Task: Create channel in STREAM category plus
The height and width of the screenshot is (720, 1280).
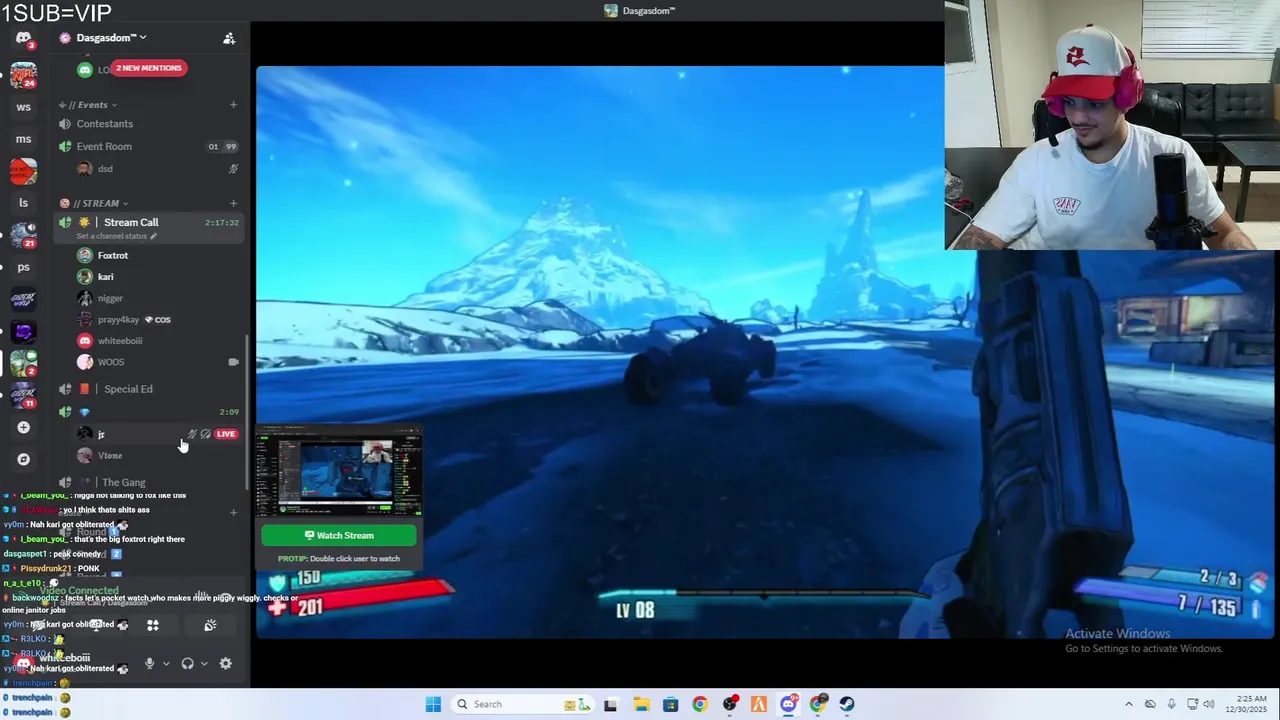Action: click(233, 203)
